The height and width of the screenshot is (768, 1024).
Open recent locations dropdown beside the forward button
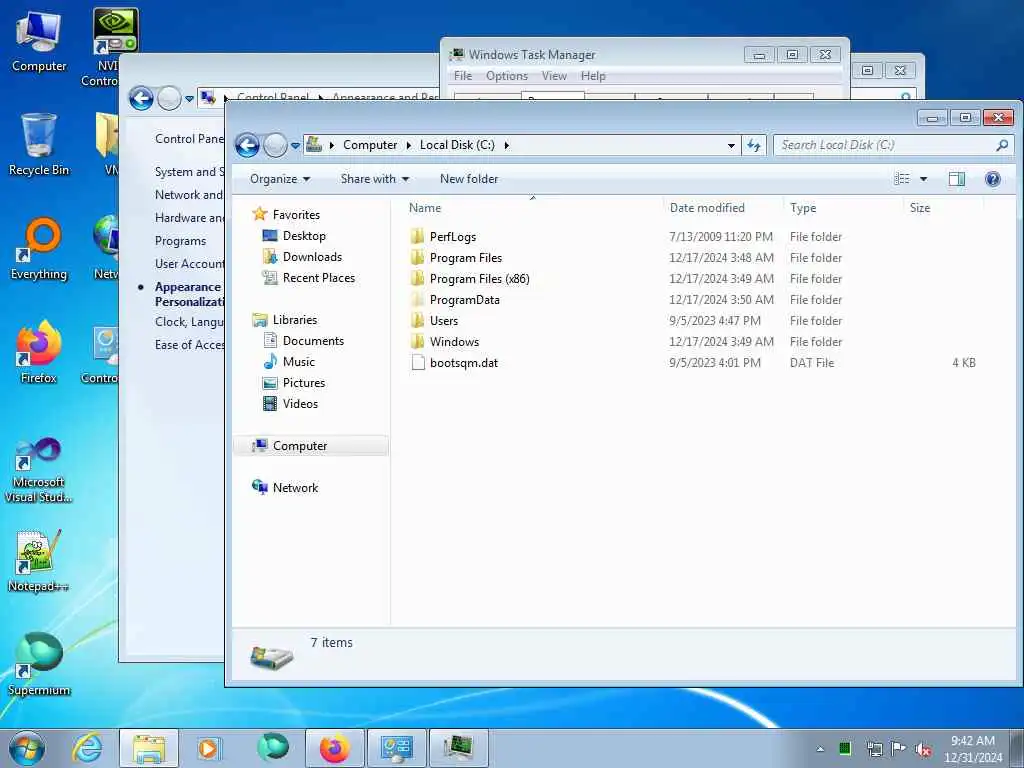295,146
